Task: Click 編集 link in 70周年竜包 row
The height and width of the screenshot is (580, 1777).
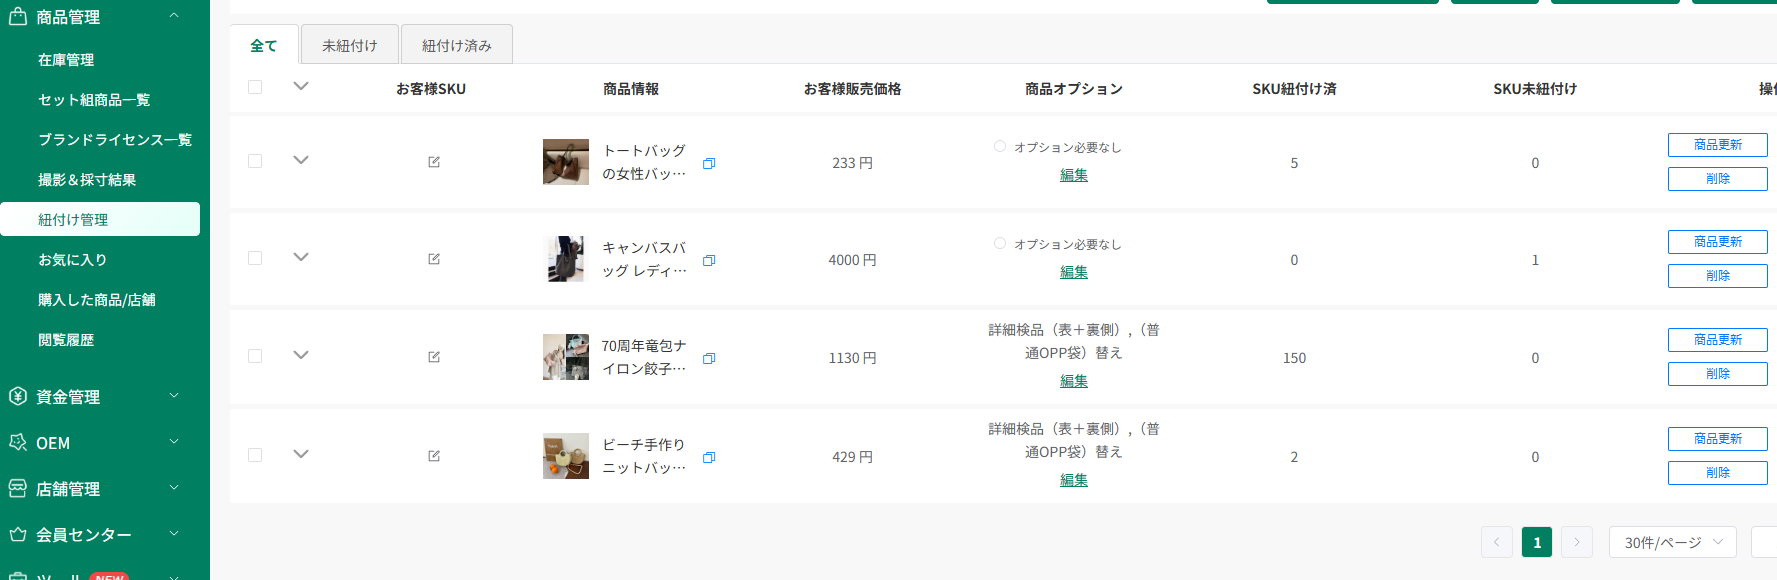Action: coord(1074,381)
